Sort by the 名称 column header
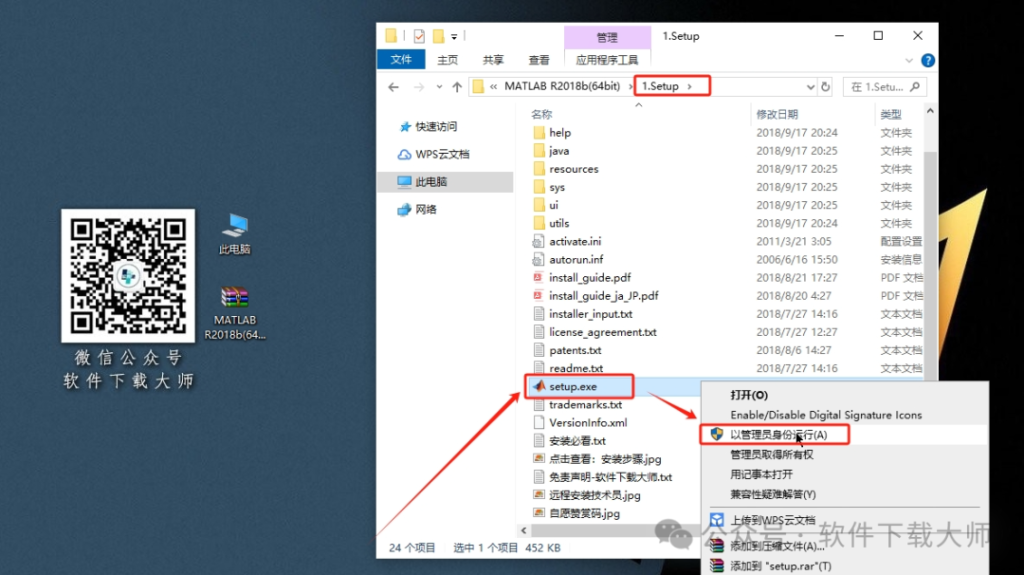 coord(541,114)
